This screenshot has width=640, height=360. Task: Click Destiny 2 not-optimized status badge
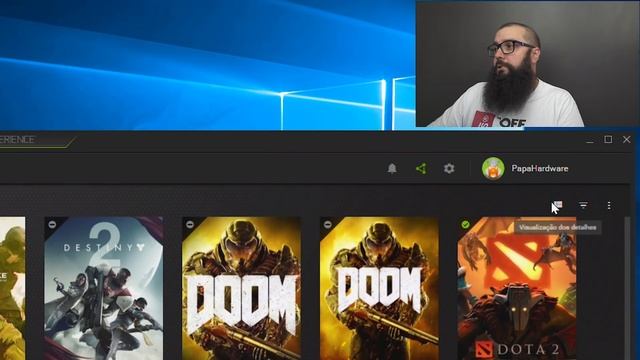52,224
